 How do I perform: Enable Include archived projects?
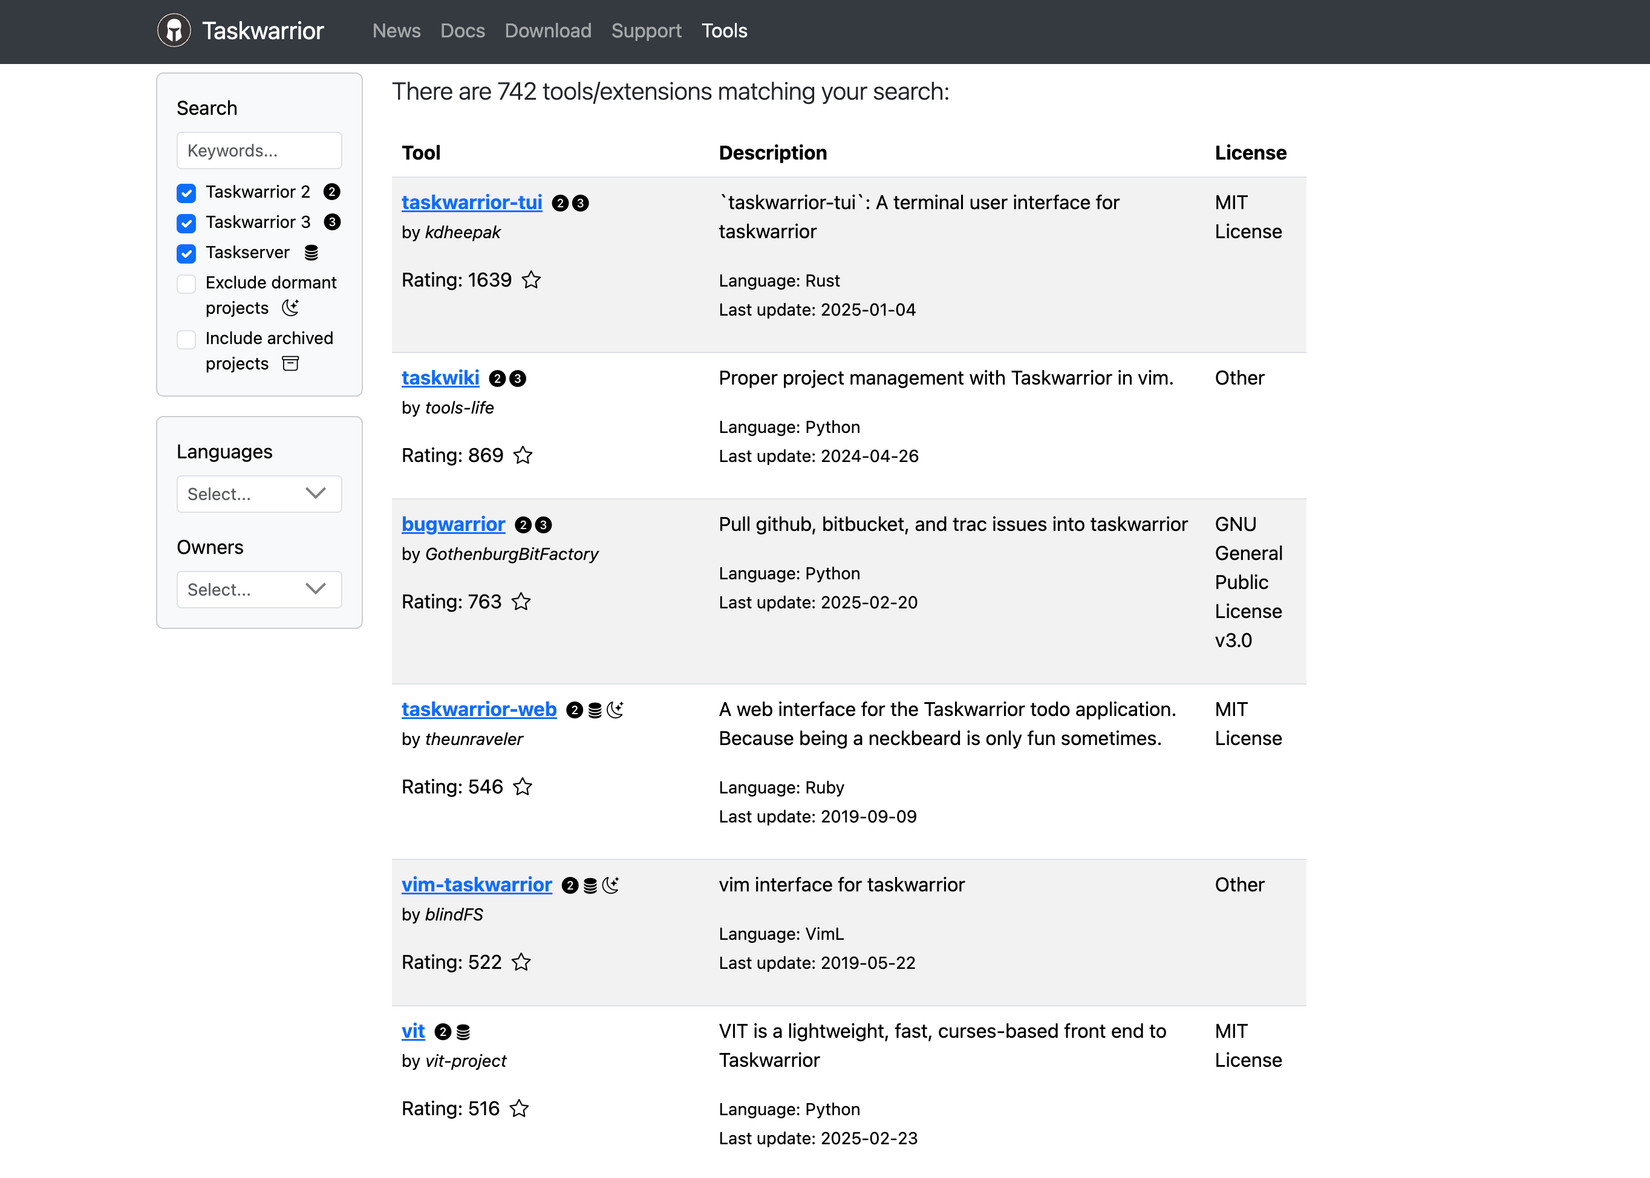pyautogui.click(x=186, y=340)
